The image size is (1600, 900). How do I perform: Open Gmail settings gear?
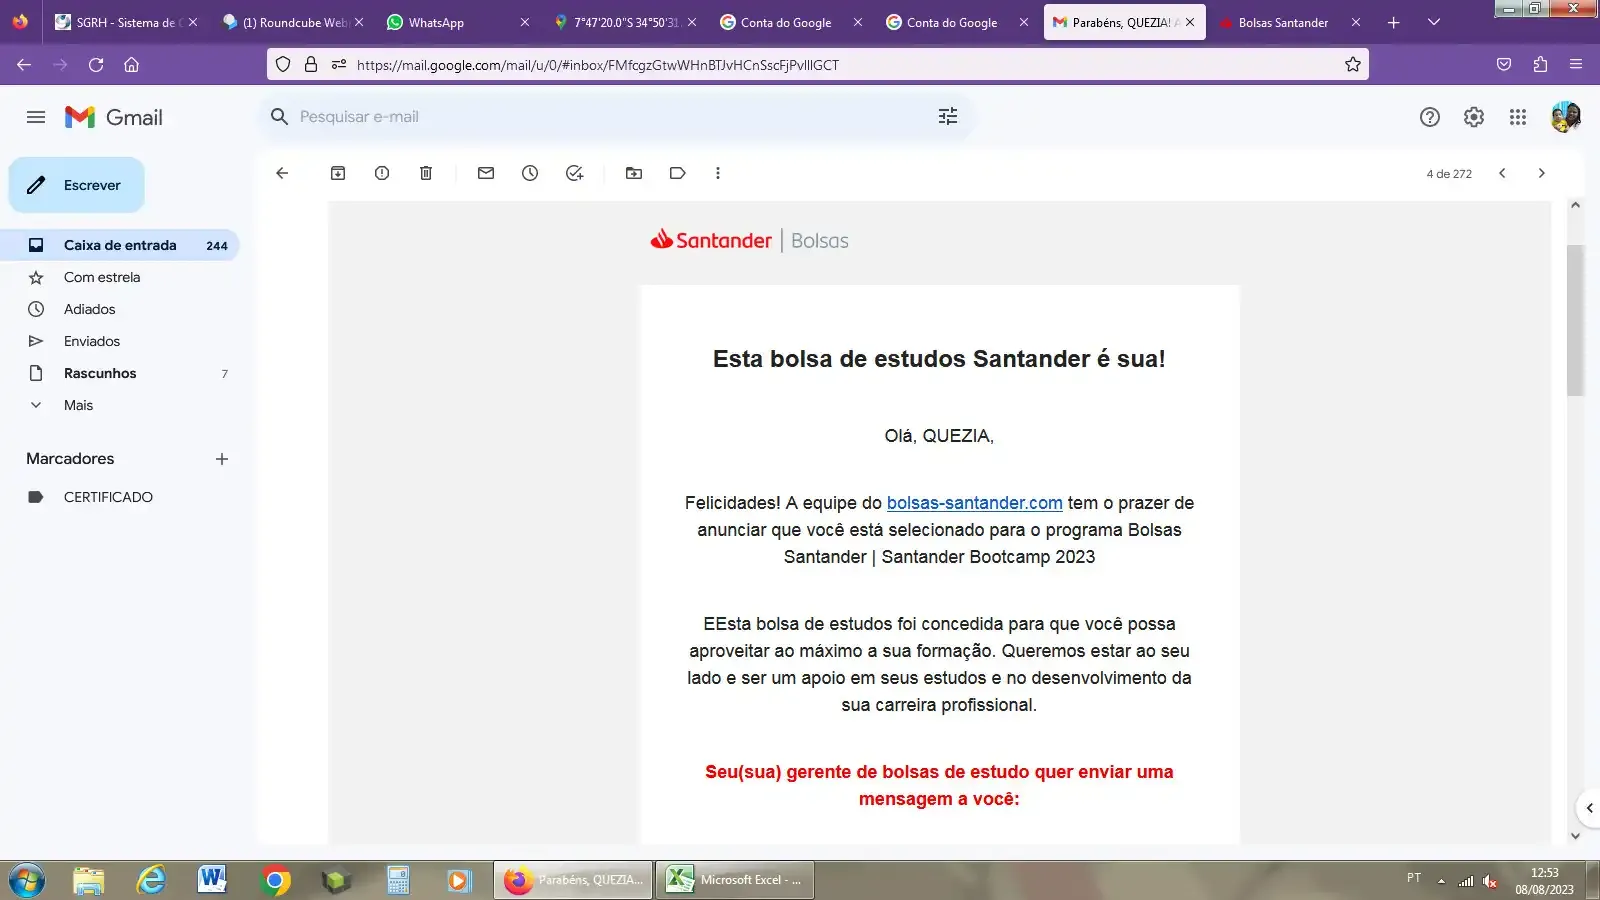click(x=1474, y=117)
